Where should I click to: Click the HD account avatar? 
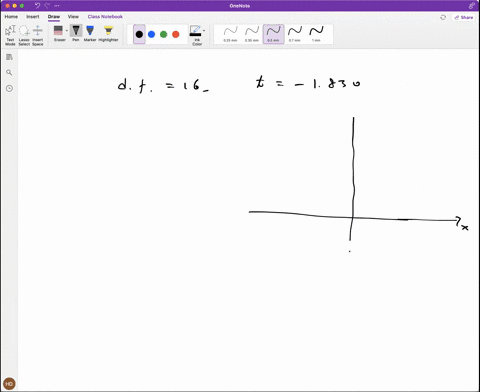[9, 384]
